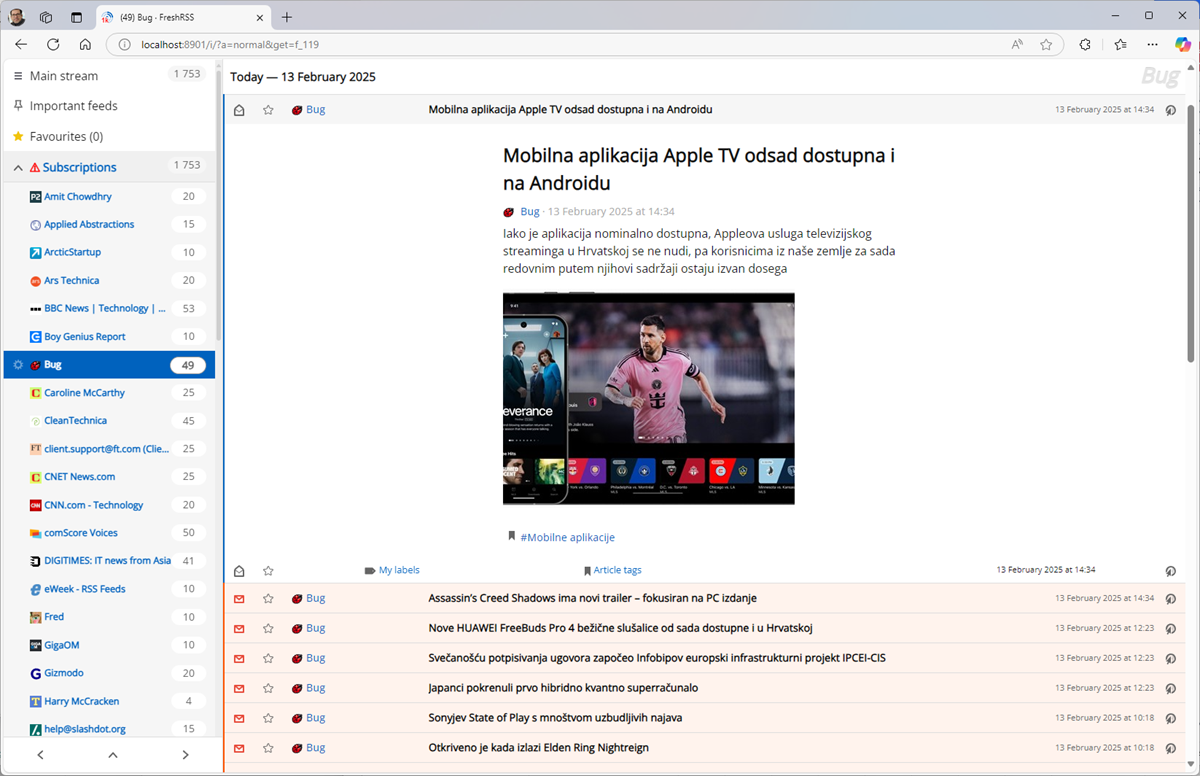
Task: Star the Japanci pokrenuli superračunalo article
Action: 268,688
